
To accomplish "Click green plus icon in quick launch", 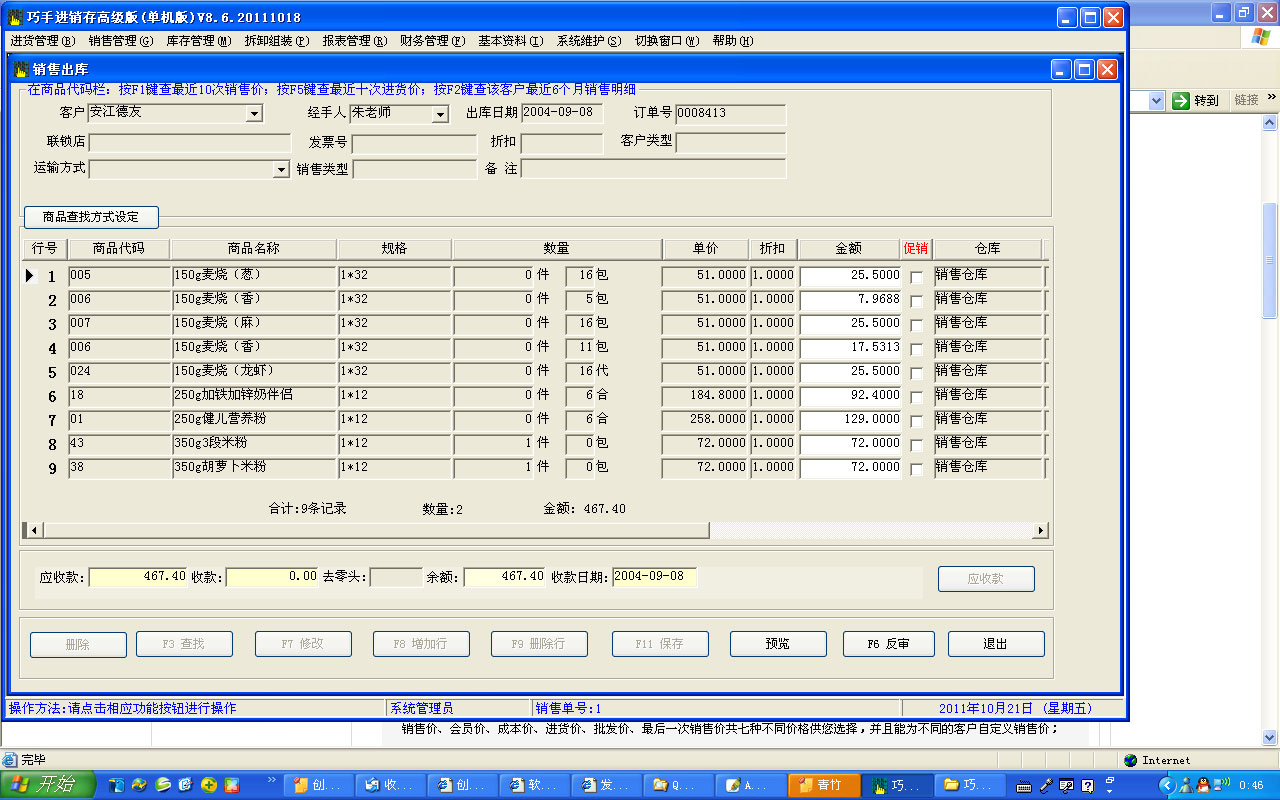I will pyautogui.click(x=209, y=785).
